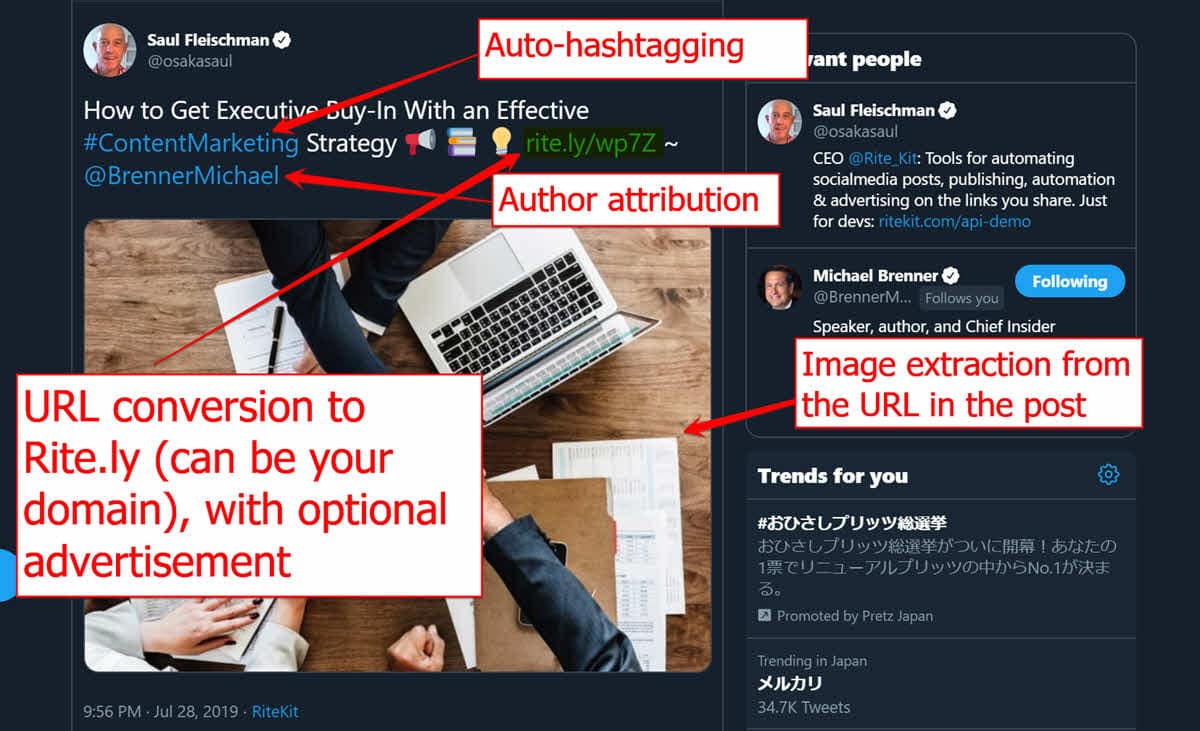The image size is (1200, 731).
Task: Toggle the Following button for Michael Brenner
Action: point(1070,282)
